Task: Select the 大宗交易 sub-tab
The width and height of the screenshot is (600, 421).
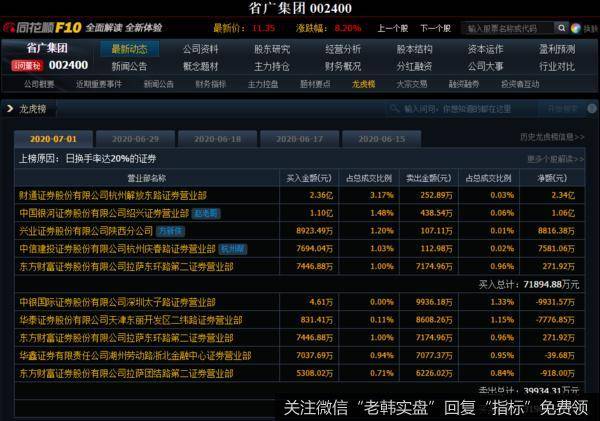Action: [412, 84]
